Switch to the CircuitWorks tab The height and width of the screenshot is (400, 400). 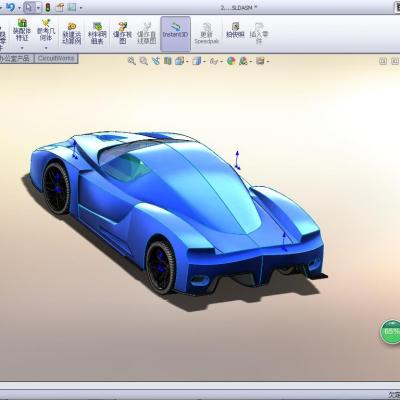[x=56, y=59]
